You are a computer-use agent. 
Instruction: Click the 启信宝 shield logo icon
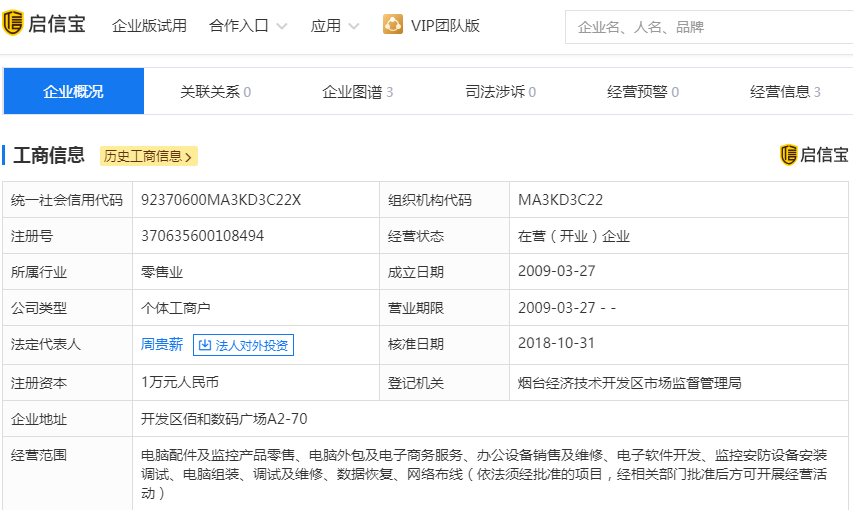click(13, 25)
